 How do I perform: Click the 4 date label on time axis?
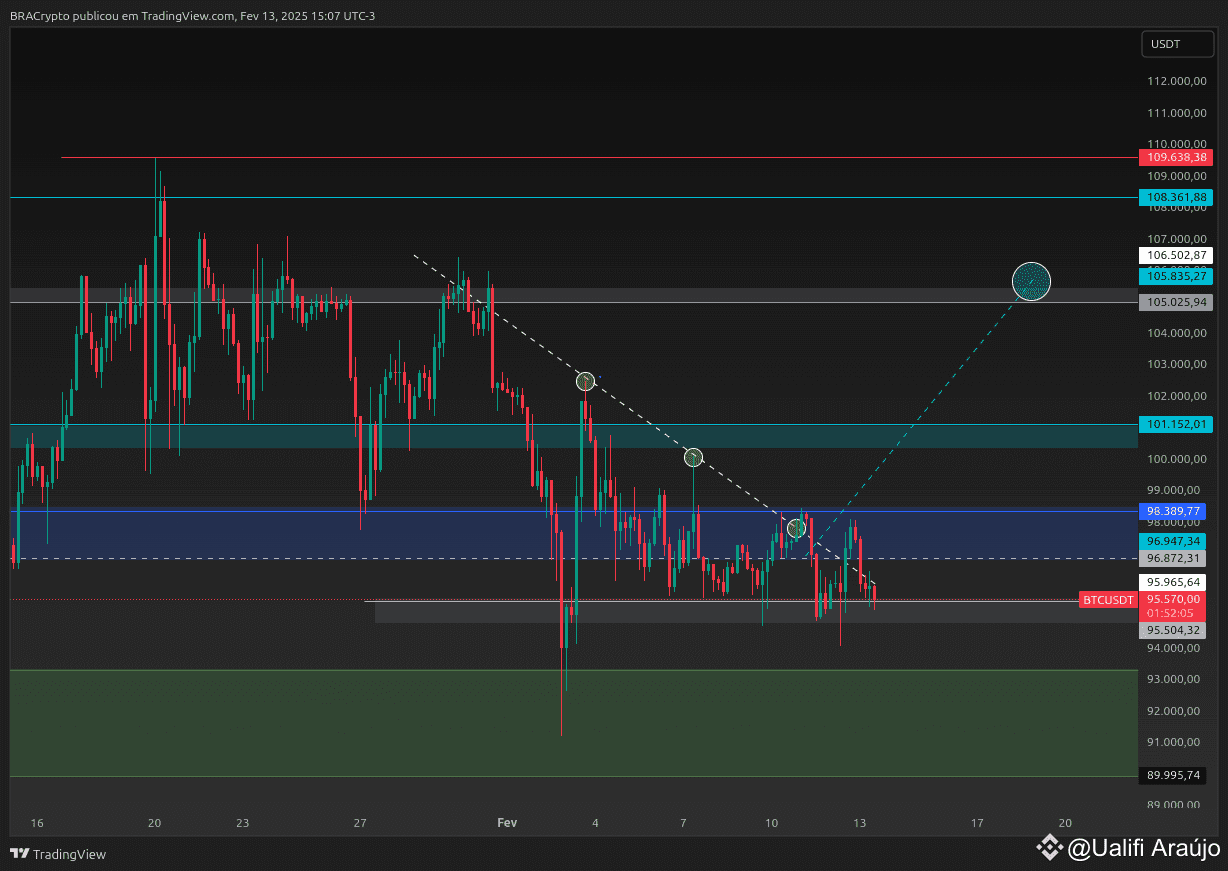click(x=595, y=823)
